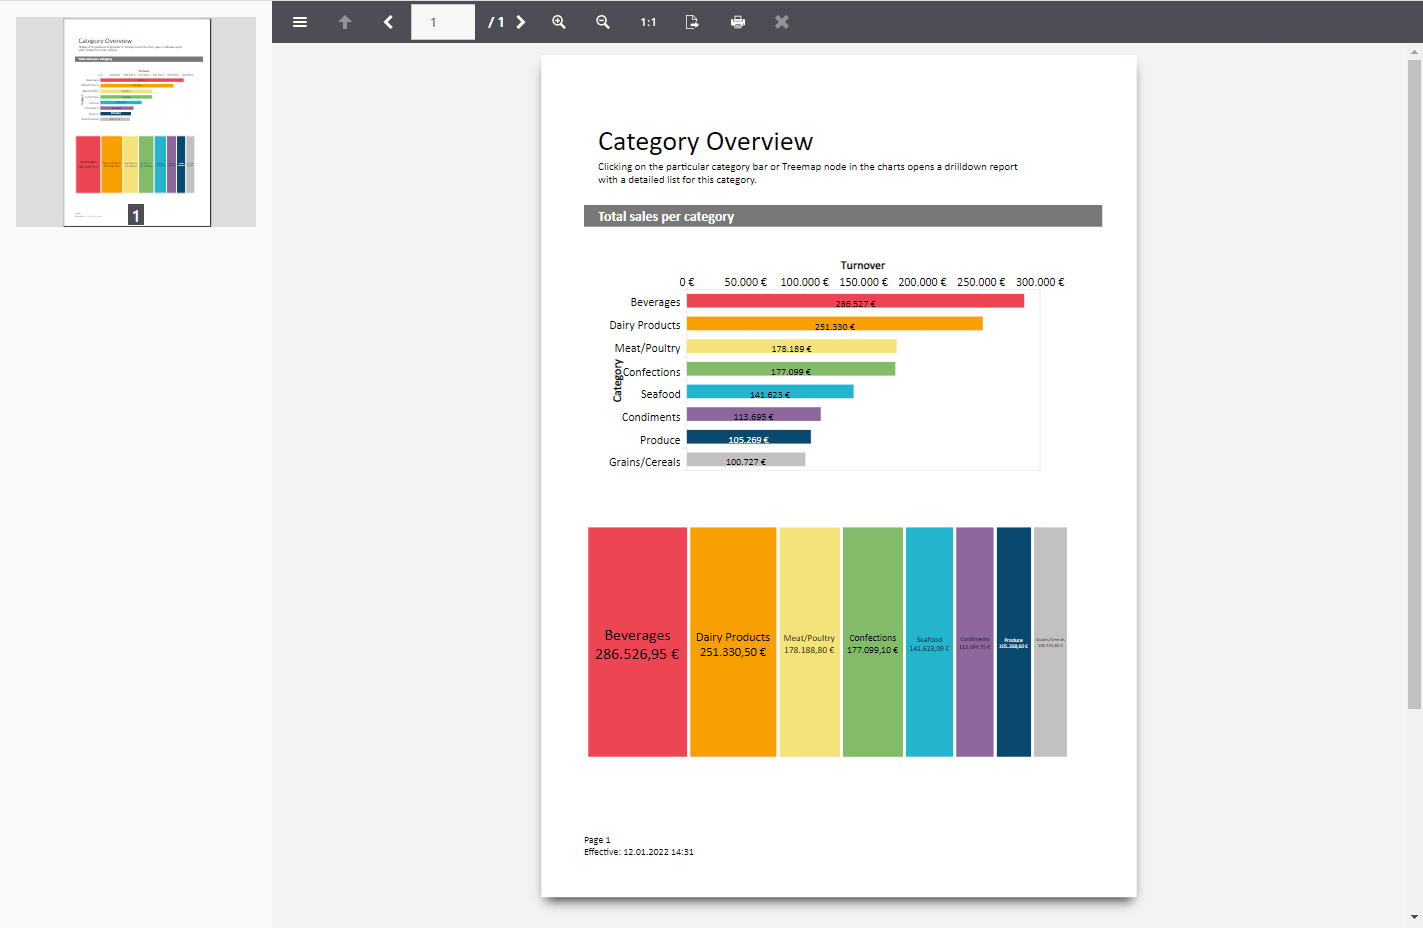Open Seafood drilldown via its cyan treemap node
Image resolution: width=1423 pixels, height=928 pixels.
(929, 640)
